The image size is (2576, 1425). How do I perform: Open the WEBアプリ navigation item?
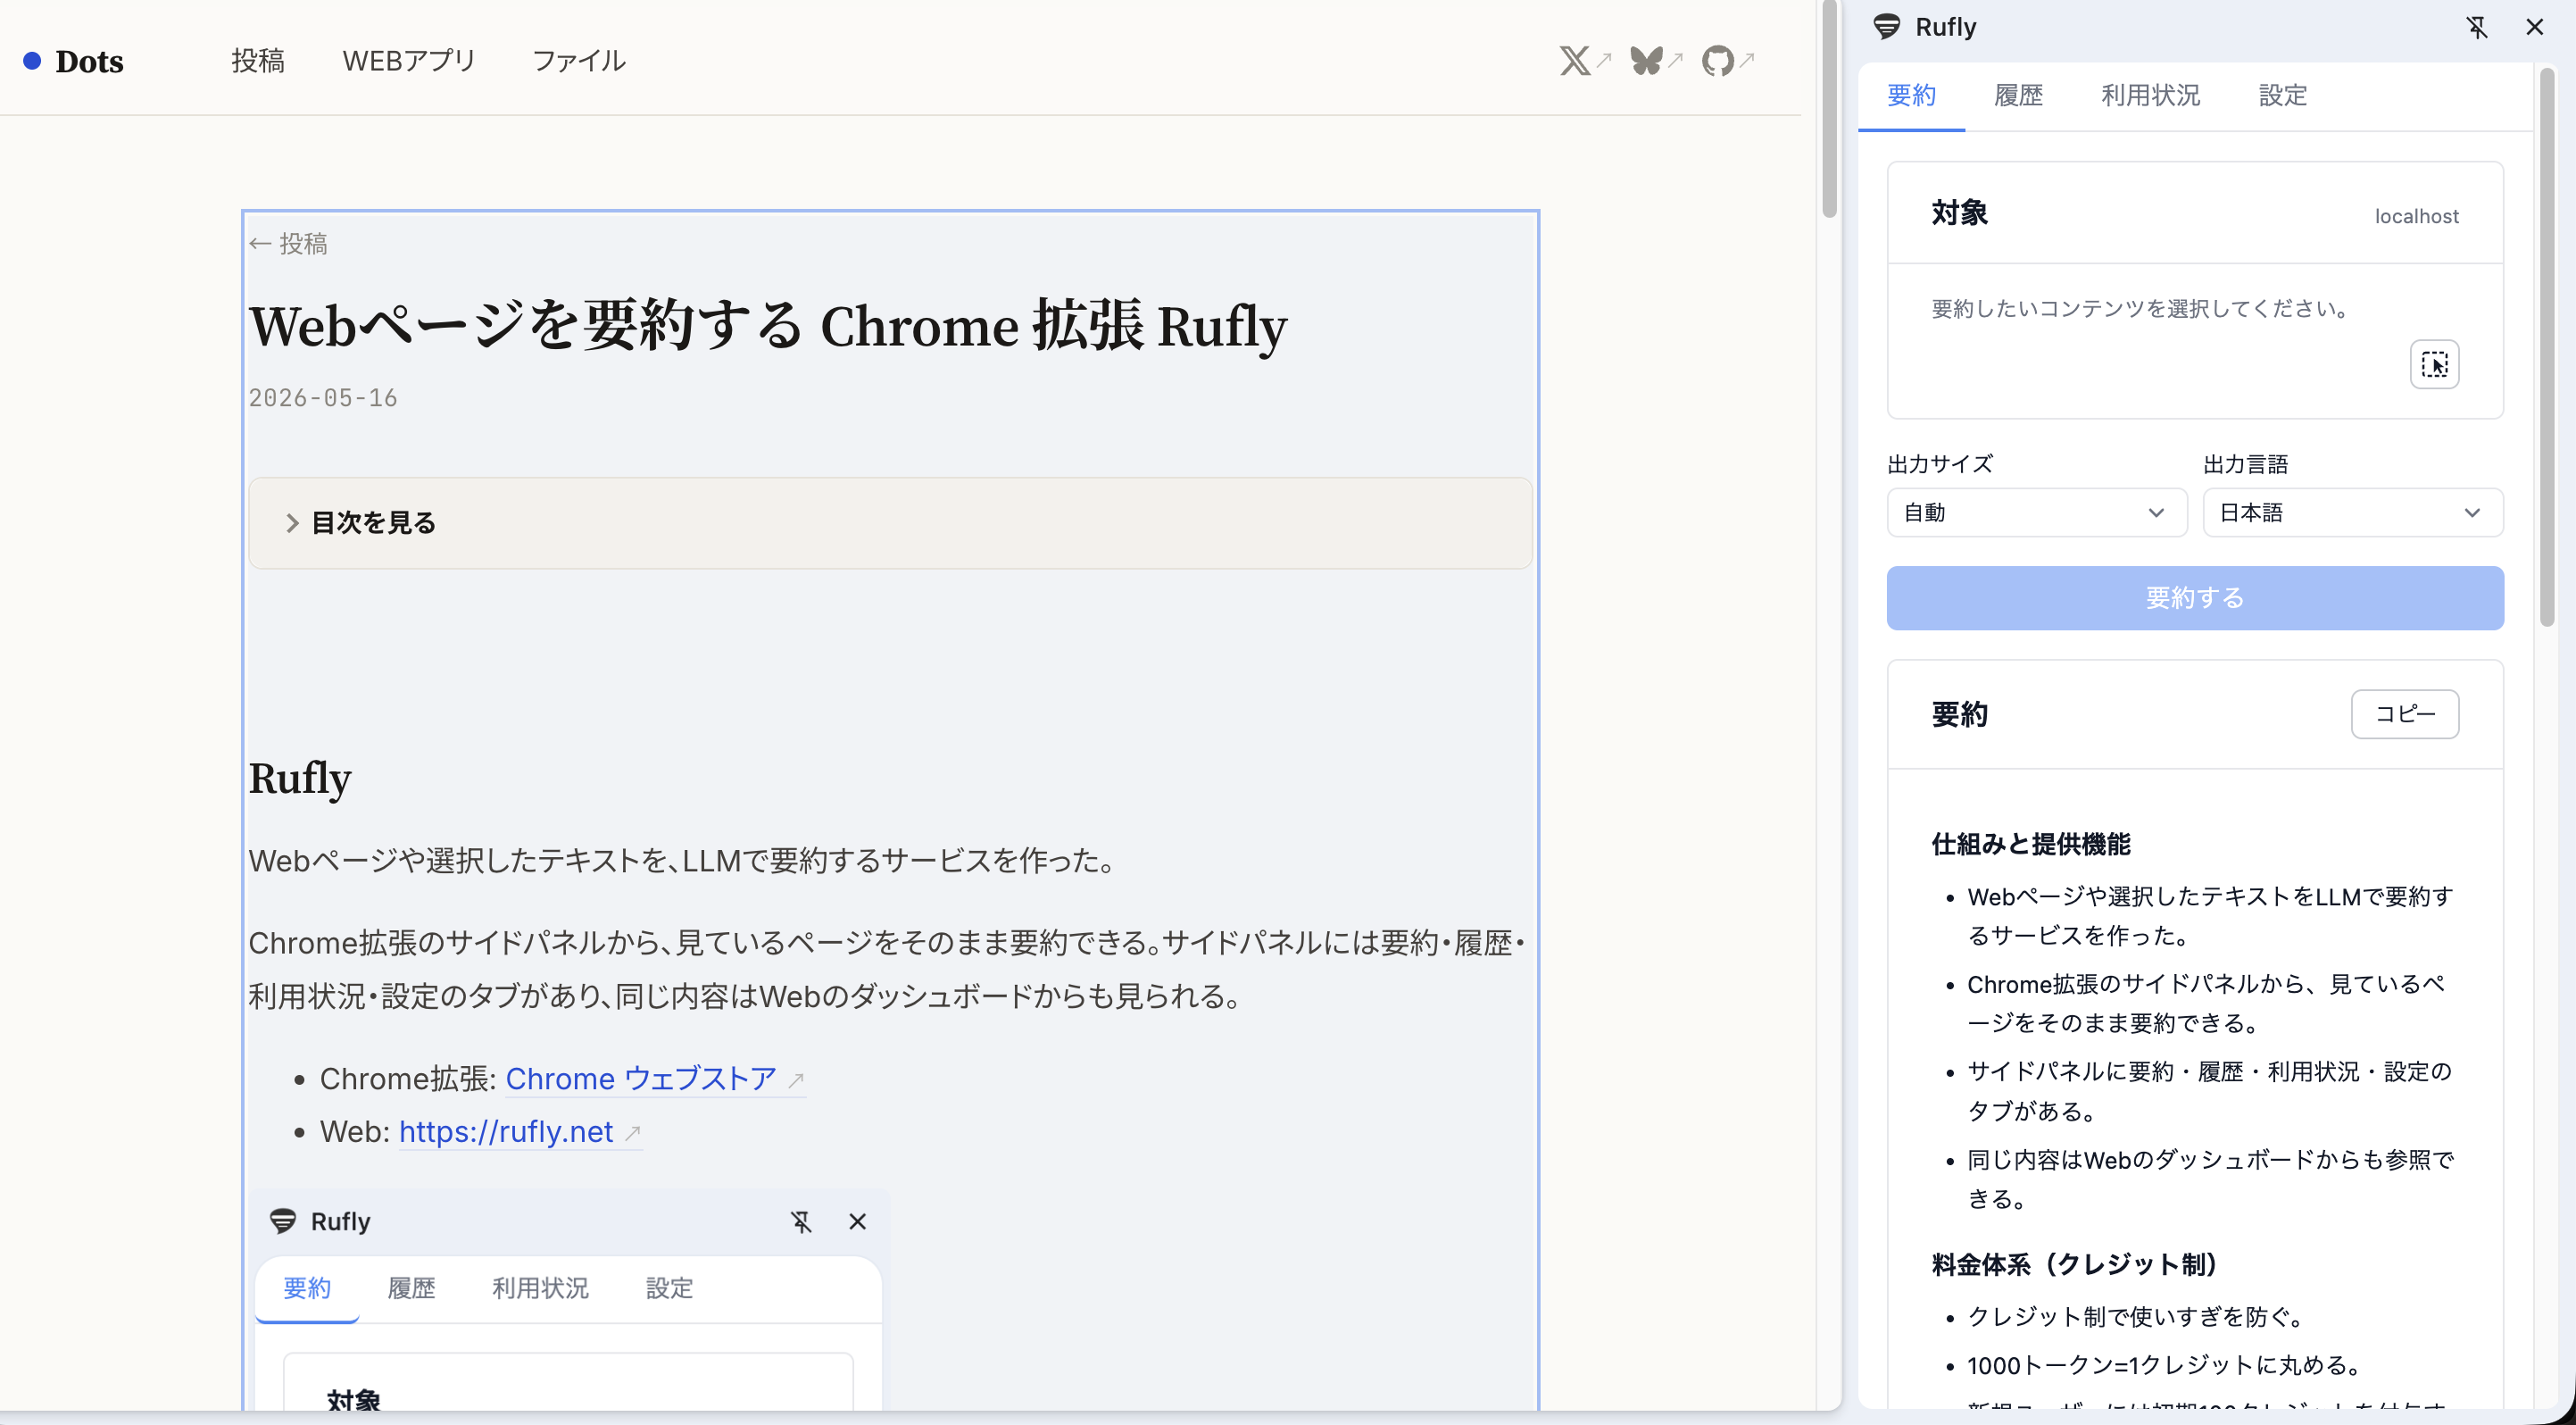[408, 61]
